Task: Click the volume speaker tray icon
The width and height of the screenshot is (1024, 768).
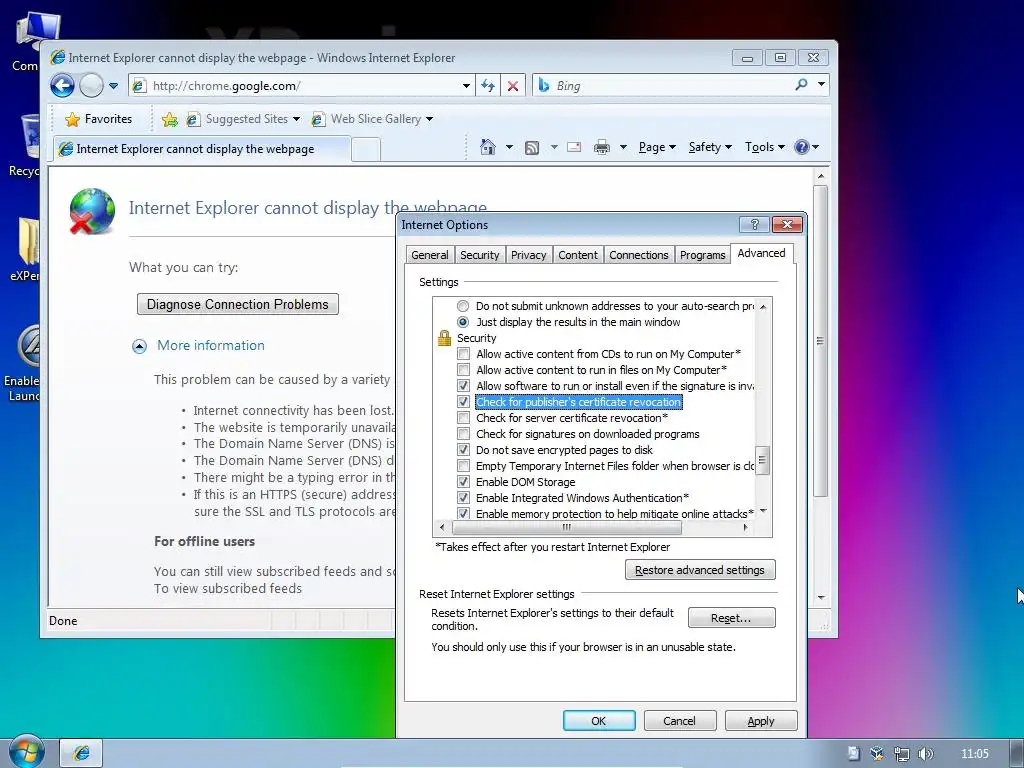Action: (x=925, y=754)
